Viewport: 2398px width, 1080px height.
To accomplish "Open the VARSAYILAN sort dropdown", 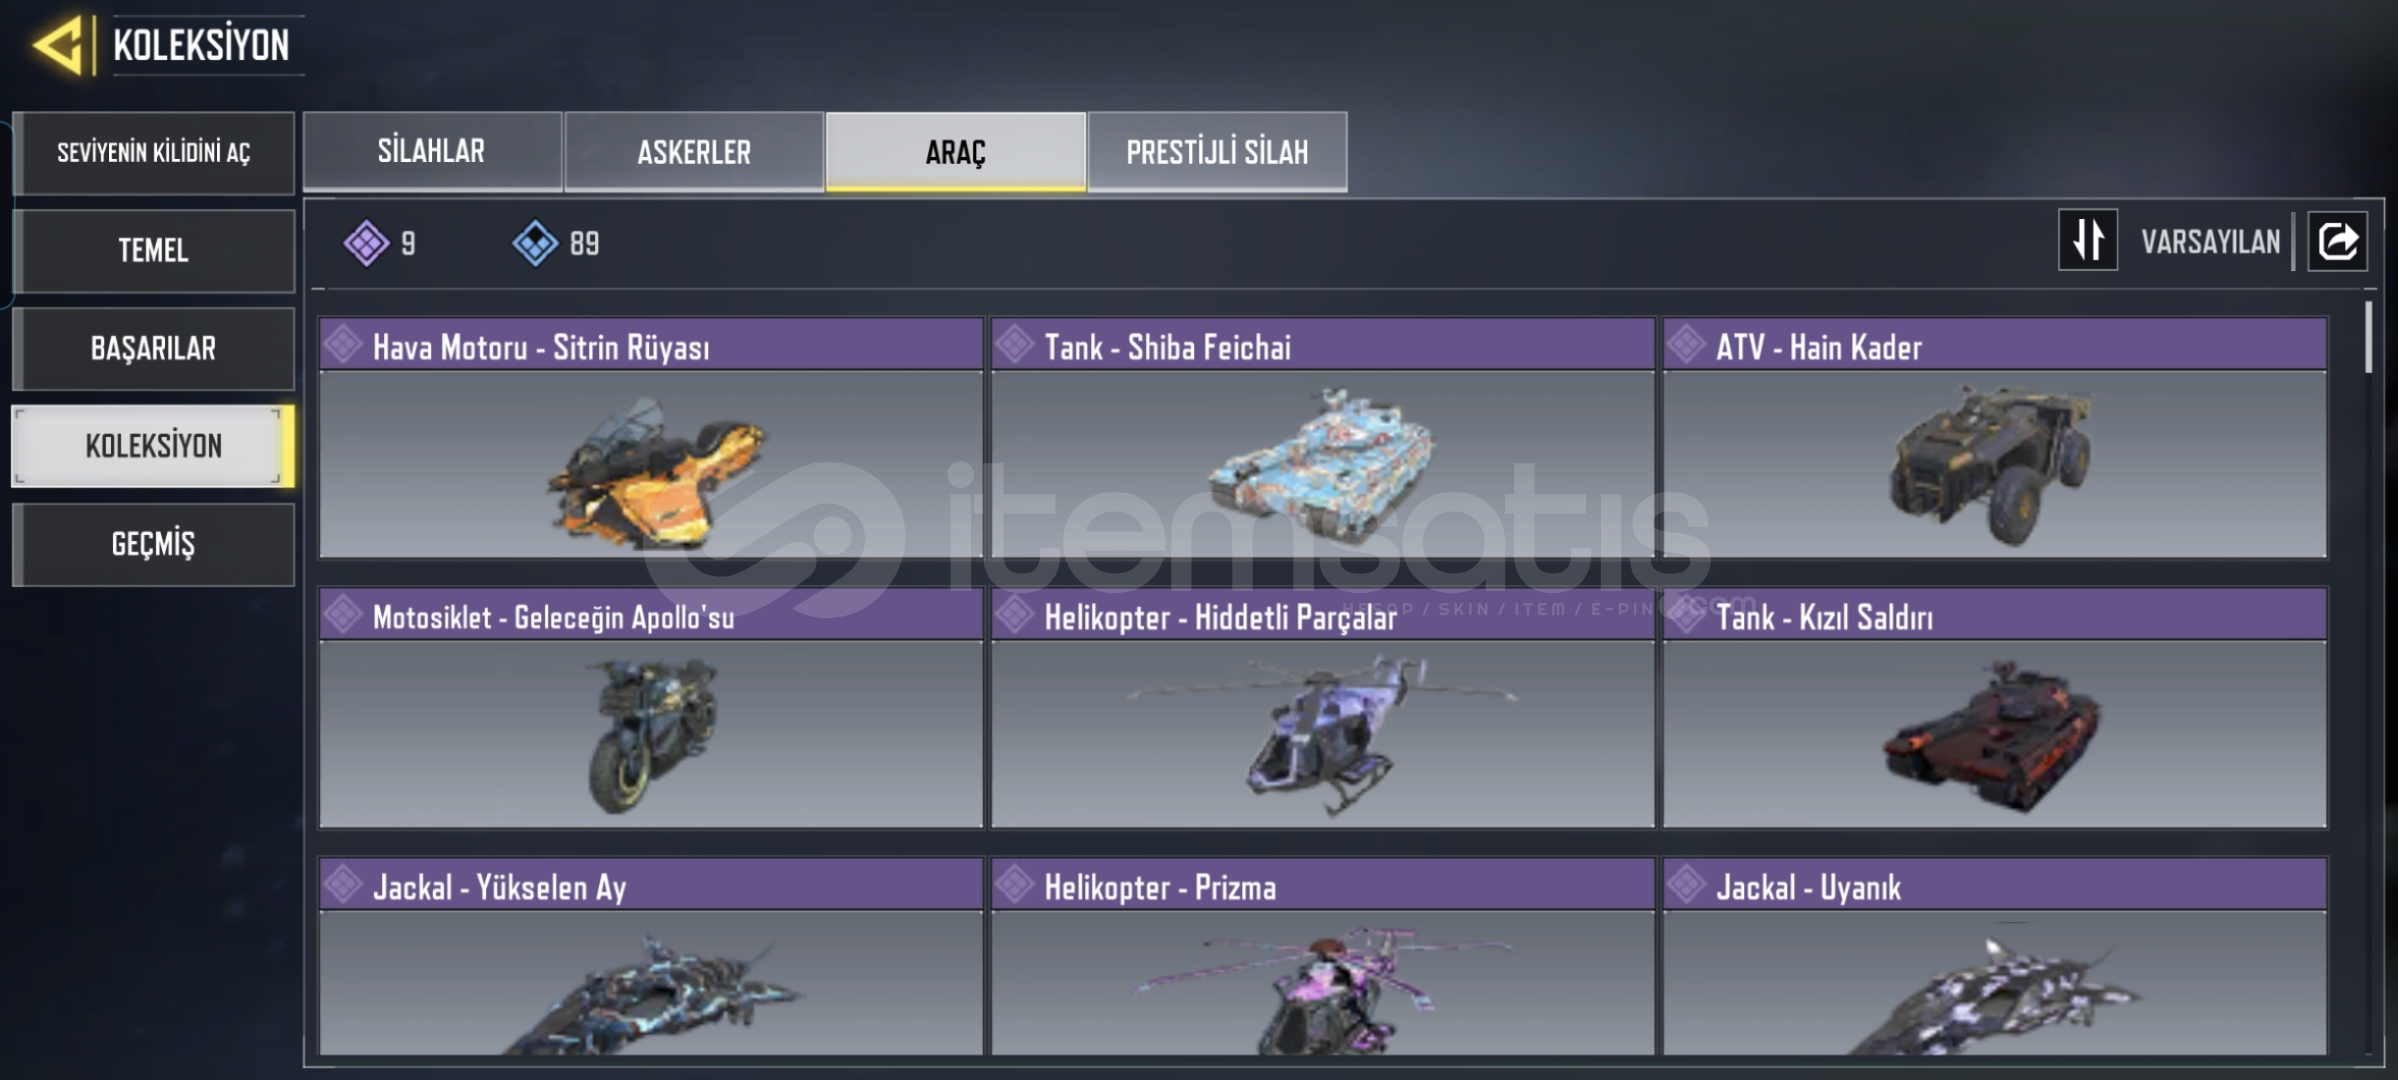I will tap(2211, 241).
